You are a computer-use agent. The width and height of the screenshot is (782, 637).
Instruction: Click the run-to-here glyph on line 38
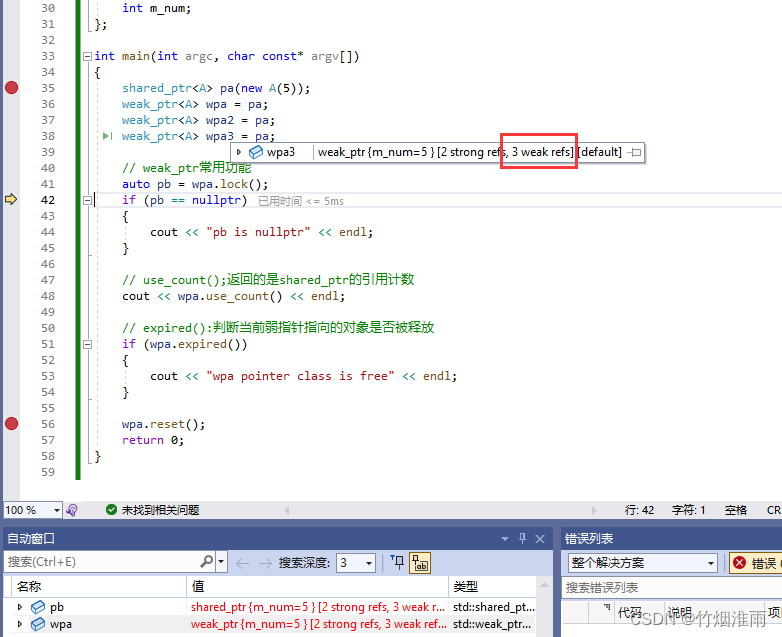click(107, 136)
